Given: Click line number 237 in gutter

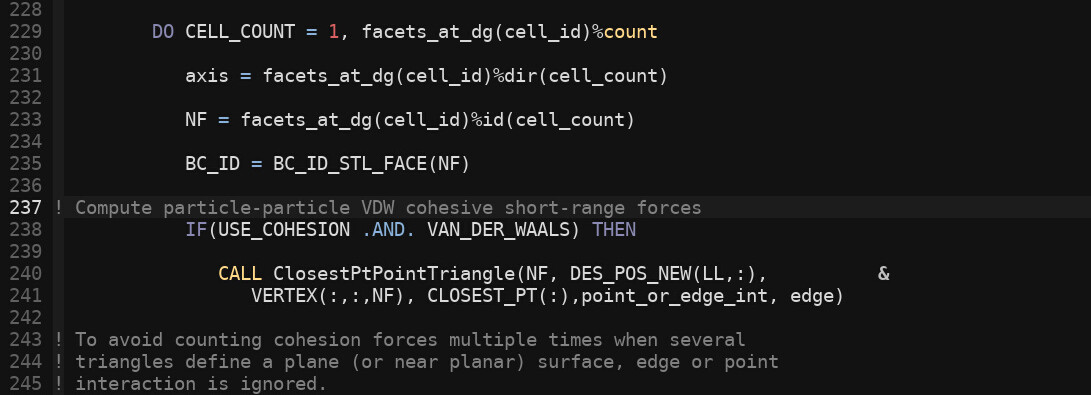Looking at the screenshot, I should 26,207.
